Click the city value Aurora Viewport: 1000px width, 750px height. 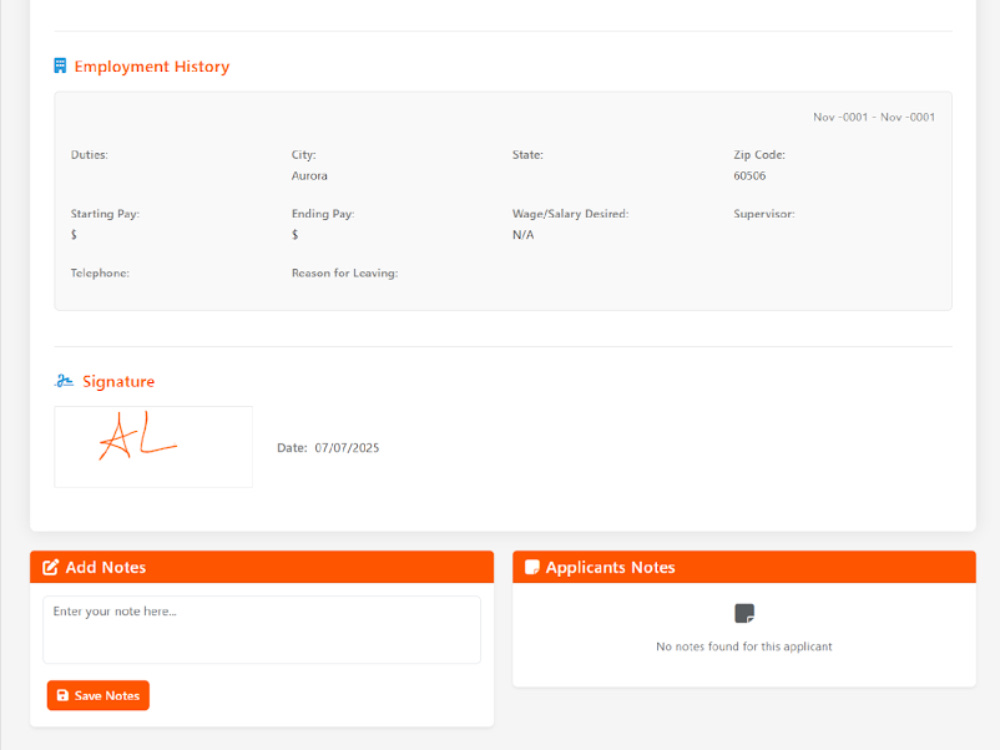point(309,175)
